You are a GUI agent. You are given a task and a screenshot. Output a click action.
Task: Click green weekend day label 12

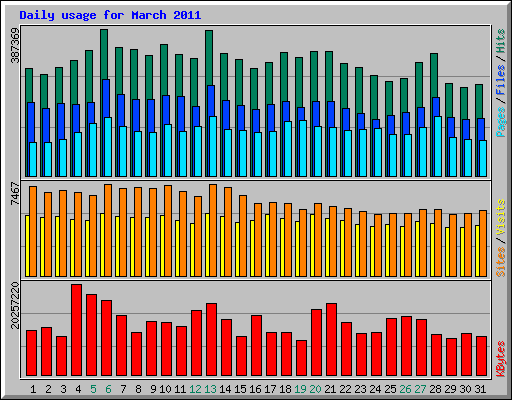[195, 389]
